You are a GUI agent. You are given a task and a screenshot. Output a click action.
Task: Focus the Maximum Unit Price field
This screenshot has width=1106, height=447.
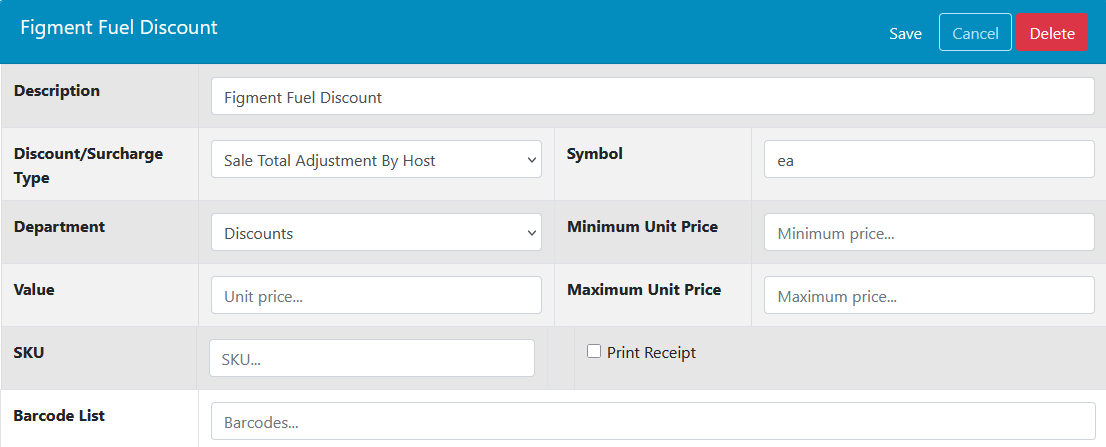(x=929, y=295)
